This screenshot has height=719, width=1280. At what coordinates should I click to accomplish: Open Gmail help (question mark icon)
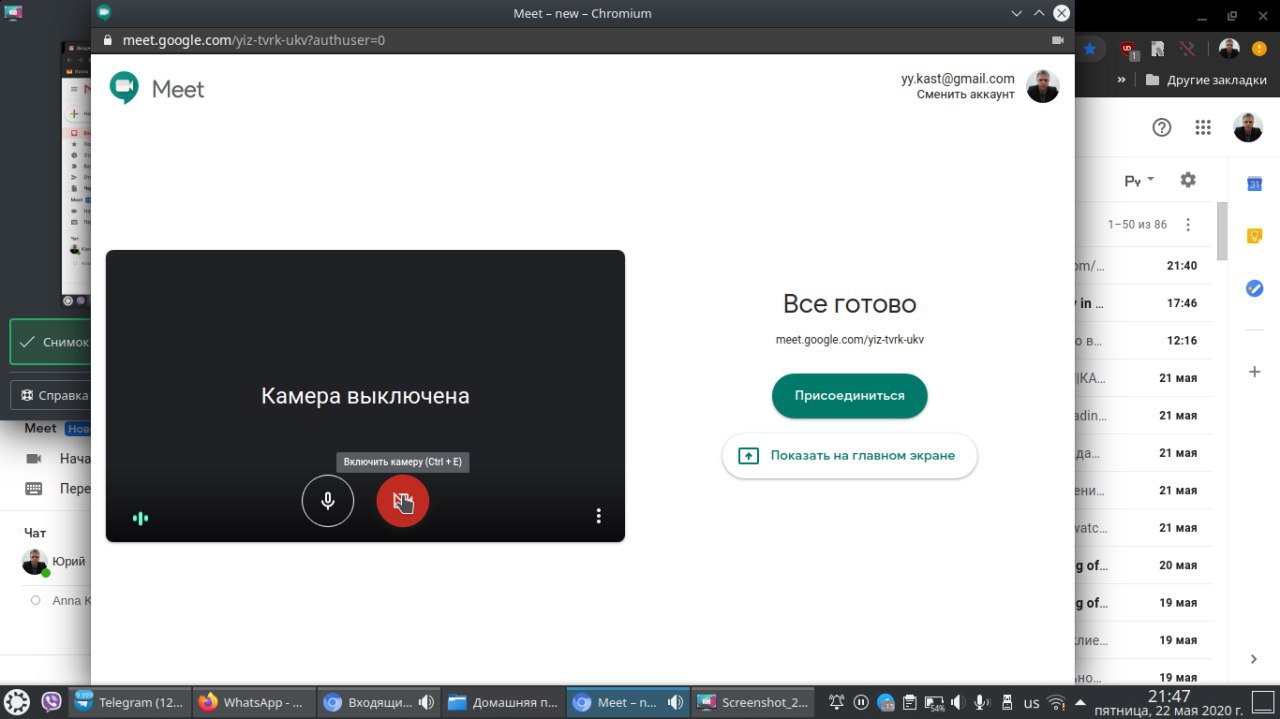(x=1162, y=127)
